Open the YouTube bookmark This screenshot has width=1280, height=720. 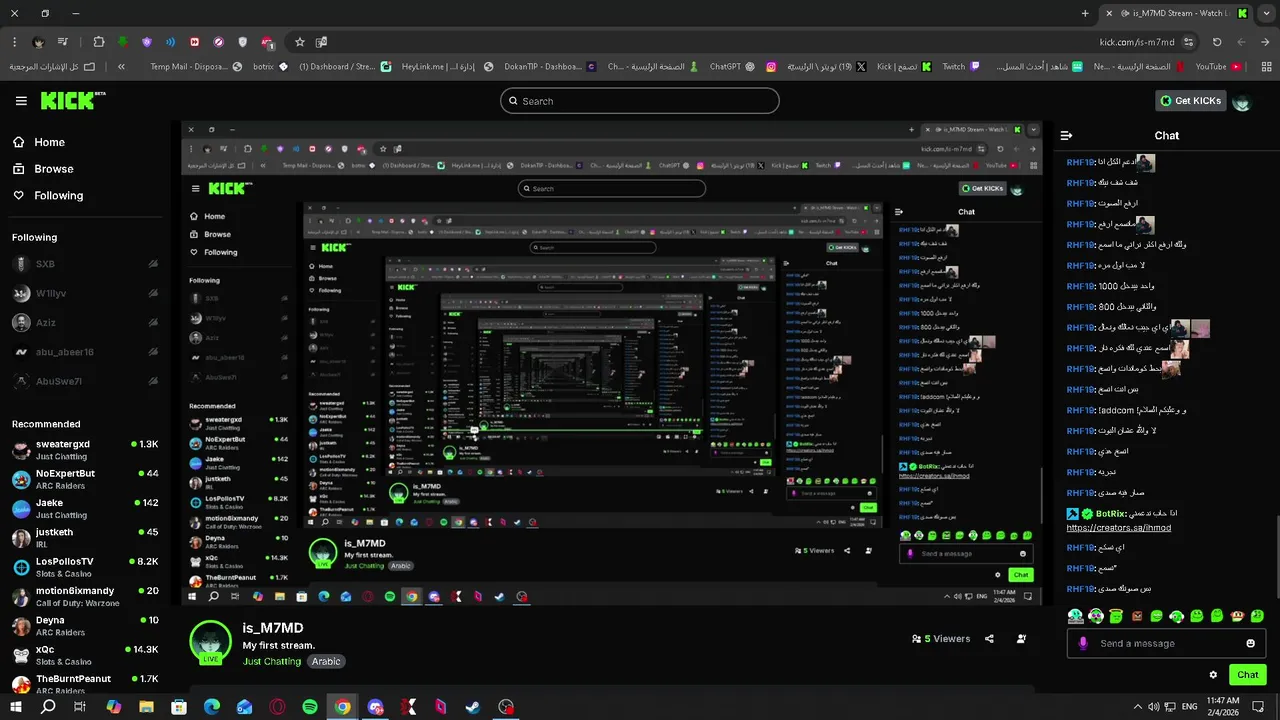pos(1218,67)
